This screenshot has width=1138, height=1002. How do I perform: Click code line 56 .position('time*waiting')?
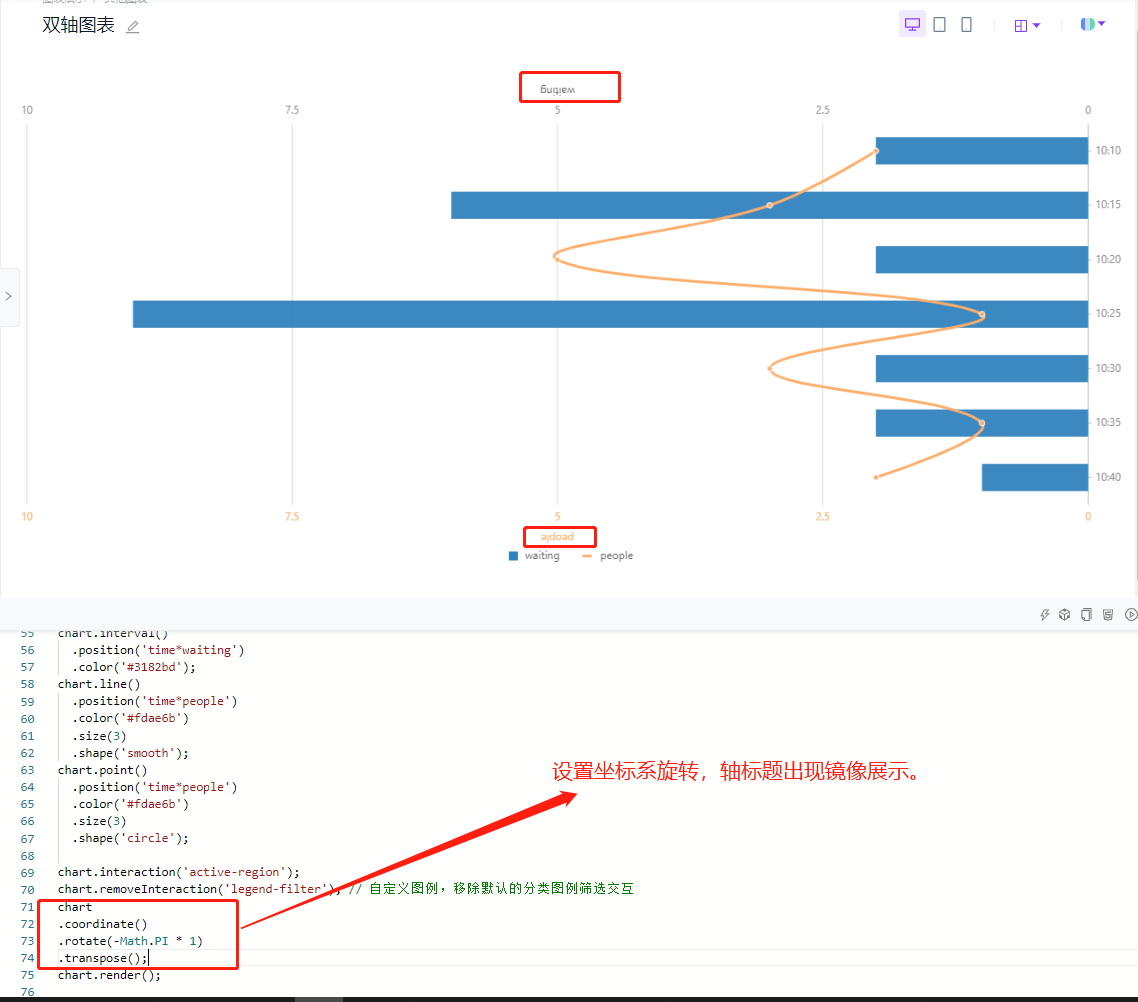[158, 650]
